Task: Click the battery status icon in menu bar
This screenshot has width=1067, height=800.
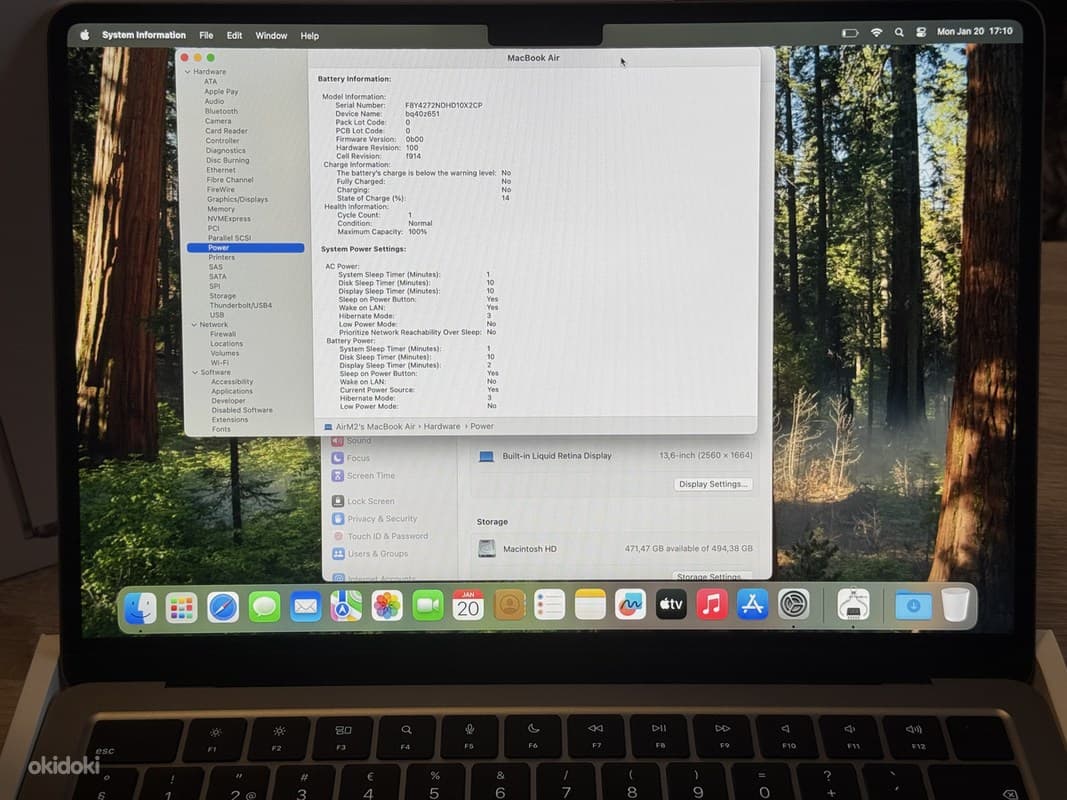Action: coord(850,32)
